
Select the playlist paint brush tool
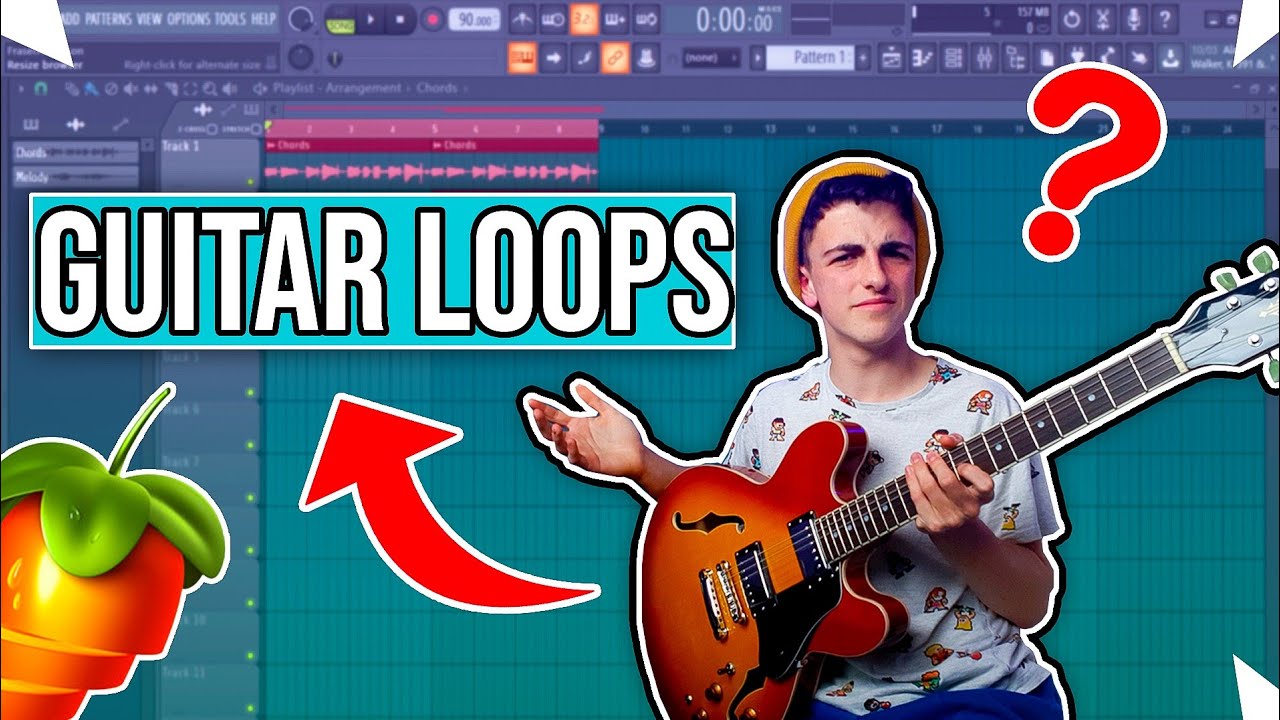tap(92, 89)
